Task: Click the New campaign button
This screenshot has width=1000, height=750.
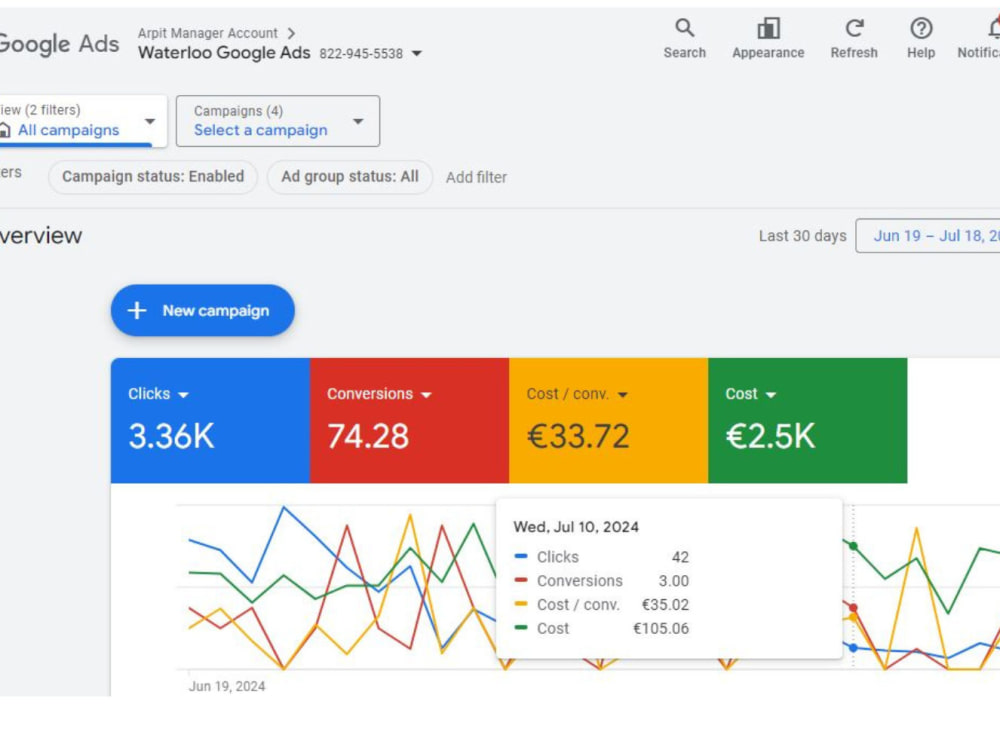Action: pyautogui.click(x=203, y=311)
